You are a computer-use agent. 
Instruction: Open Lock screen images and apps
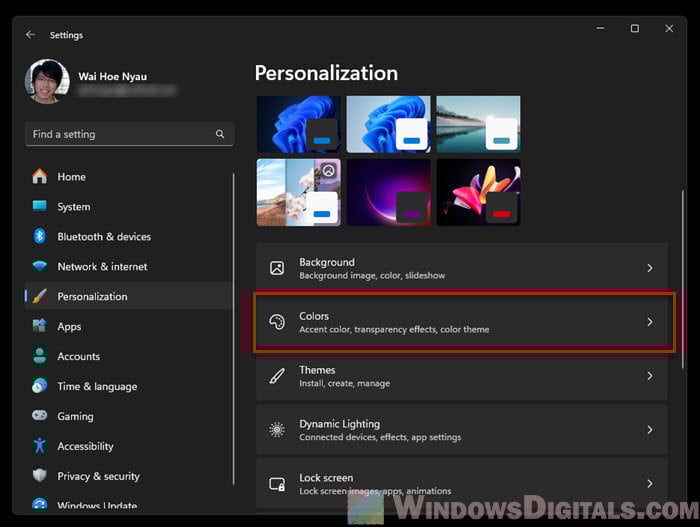coord(462,484)
